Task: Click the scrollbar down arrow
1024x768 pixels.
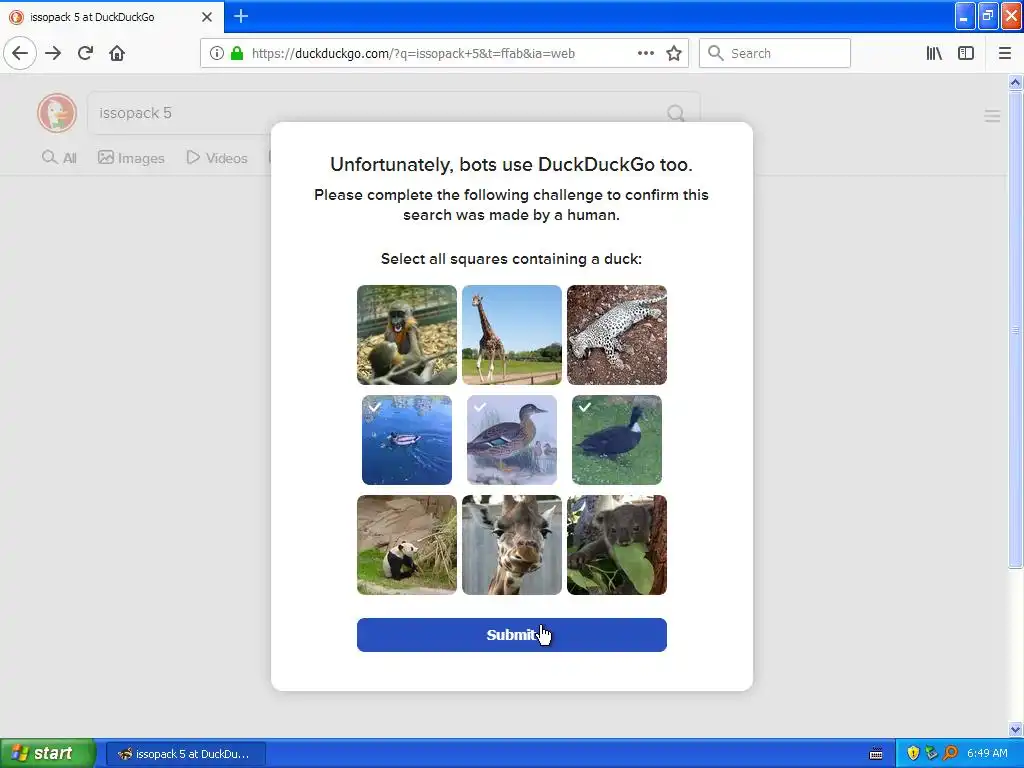Action: pos(1015,729)
